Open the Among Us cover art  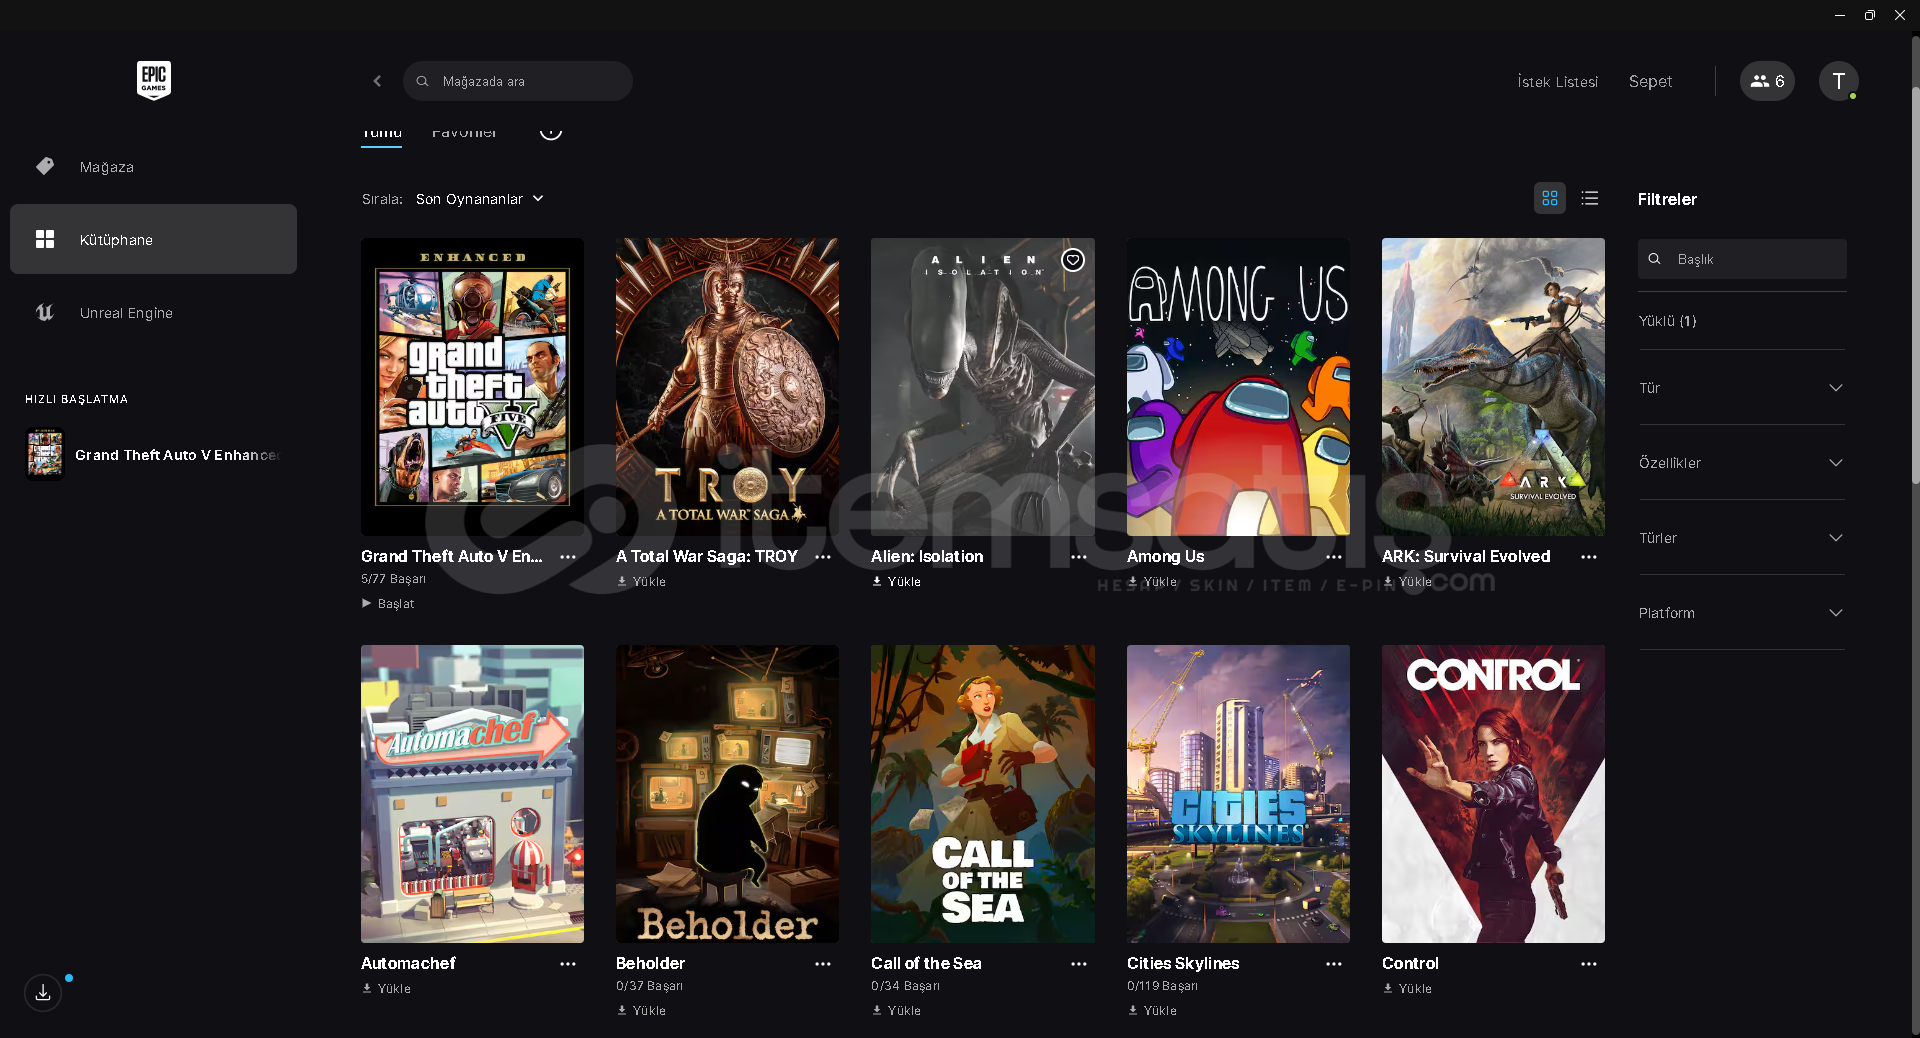(x=1238, y=387)
